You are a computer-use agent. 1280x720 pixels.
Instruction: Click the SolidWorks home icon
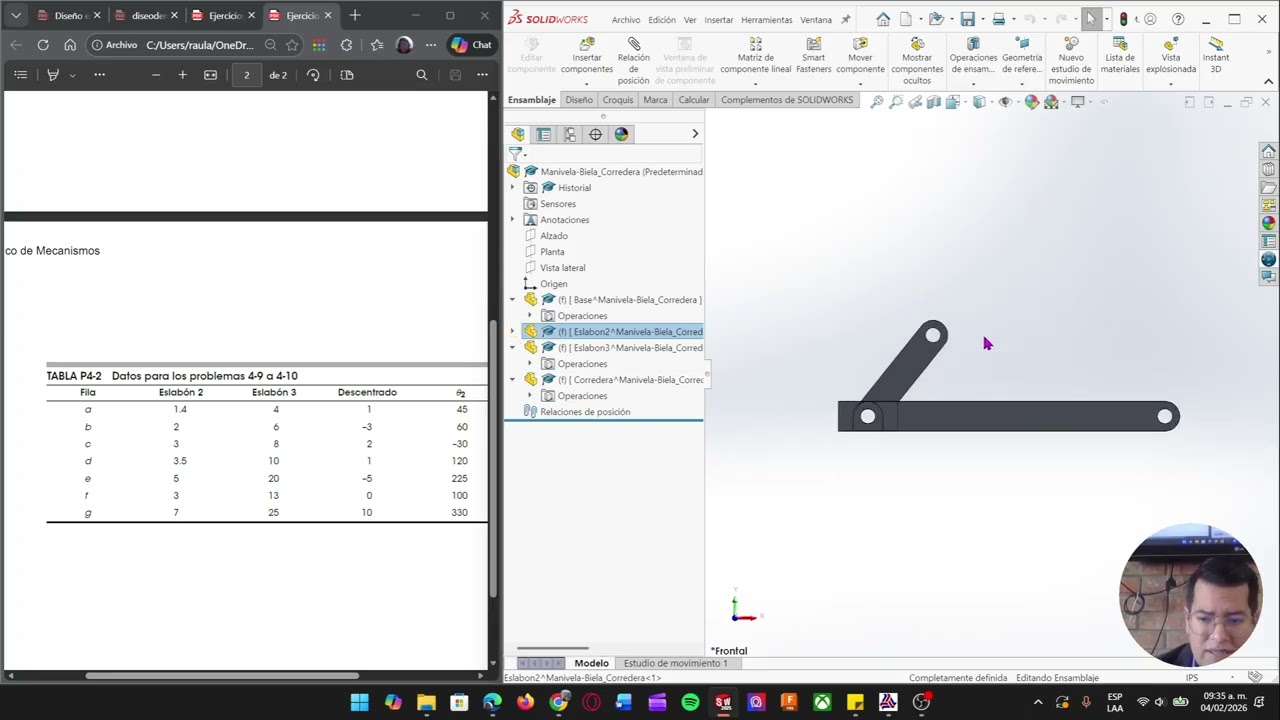click(883, 19)
